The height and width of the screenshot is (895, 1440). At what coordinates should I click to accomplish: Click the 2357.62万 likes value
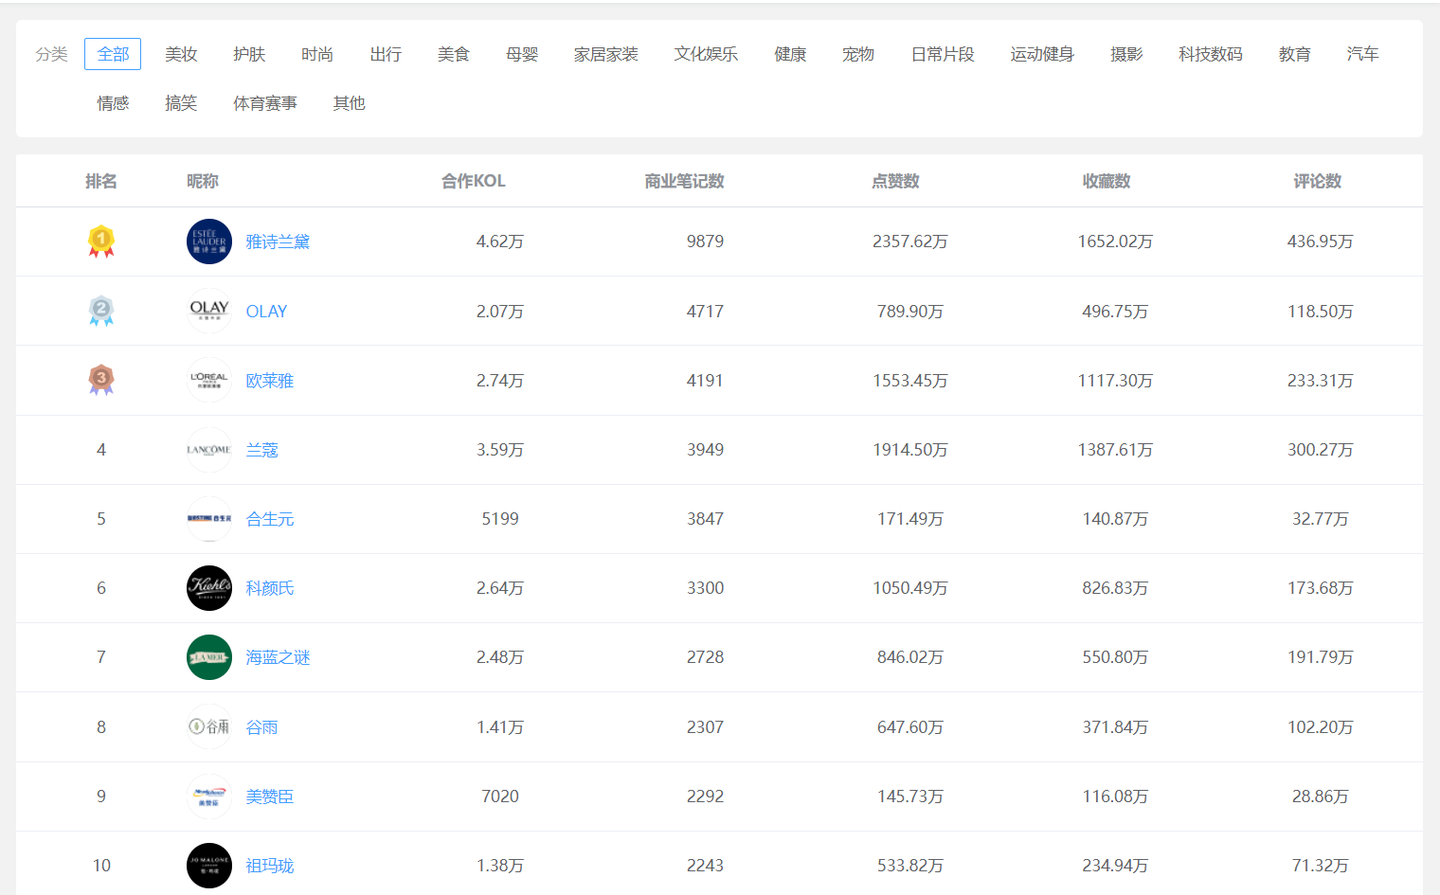[x=910, y=242]
